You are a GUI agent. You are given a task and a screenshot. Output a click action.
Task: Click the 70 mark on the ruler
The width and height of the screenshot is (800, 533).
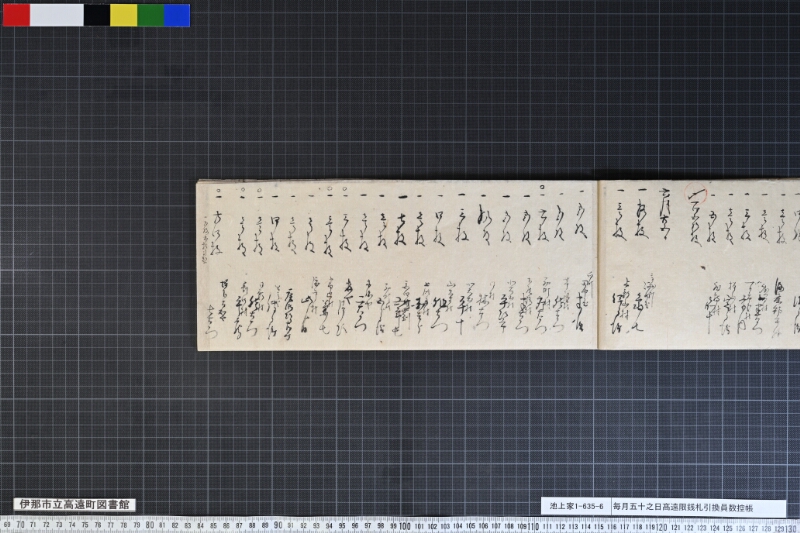pos(20,525)
